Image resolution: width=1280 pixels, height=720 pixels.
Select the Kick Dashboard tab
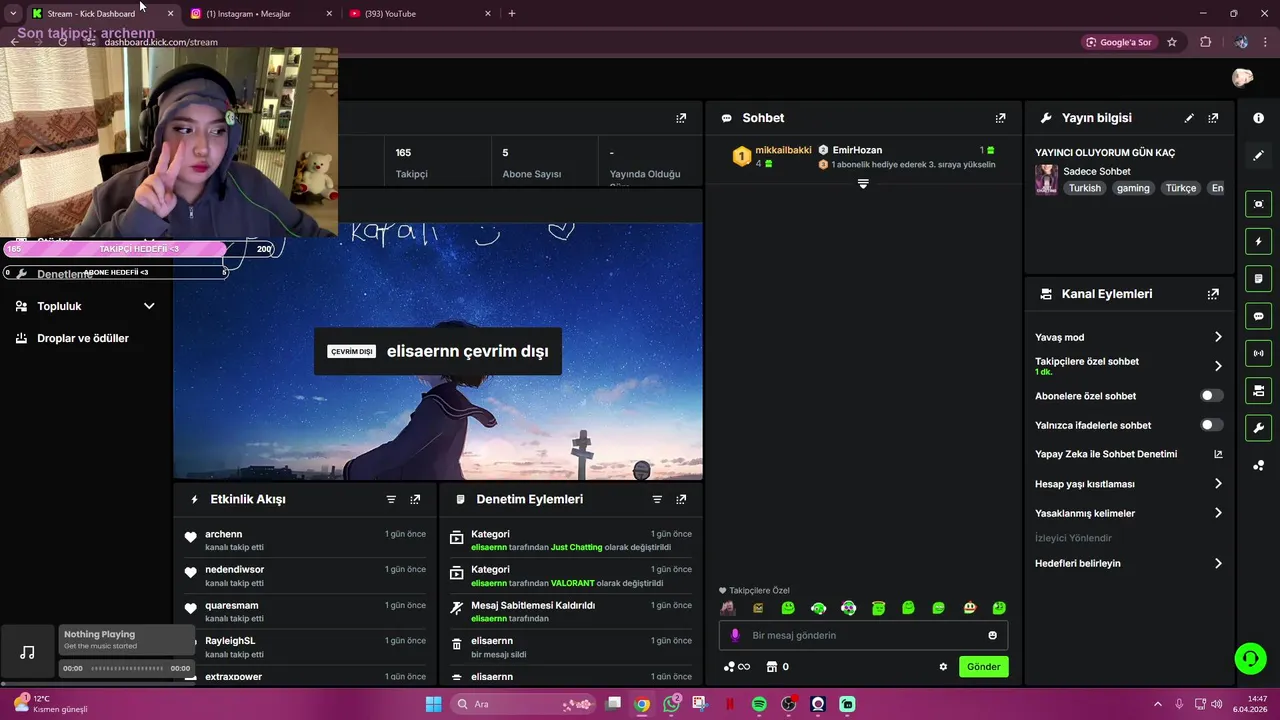pyautogui.click(x=100, y=14)
